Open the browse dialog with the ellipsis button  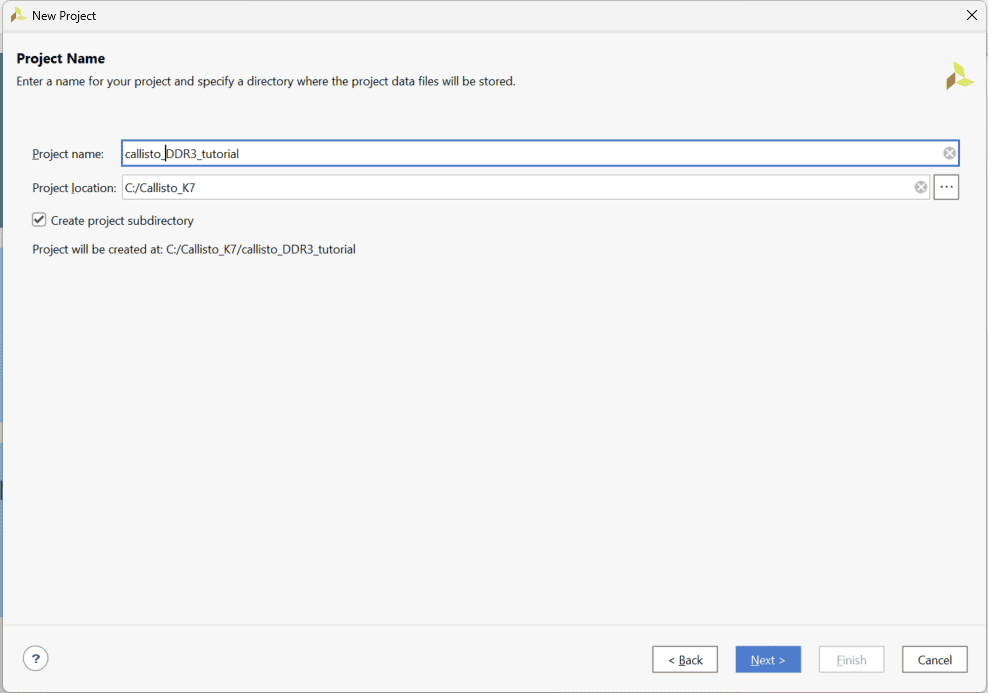pyautogui.click(x=946, y=187)
